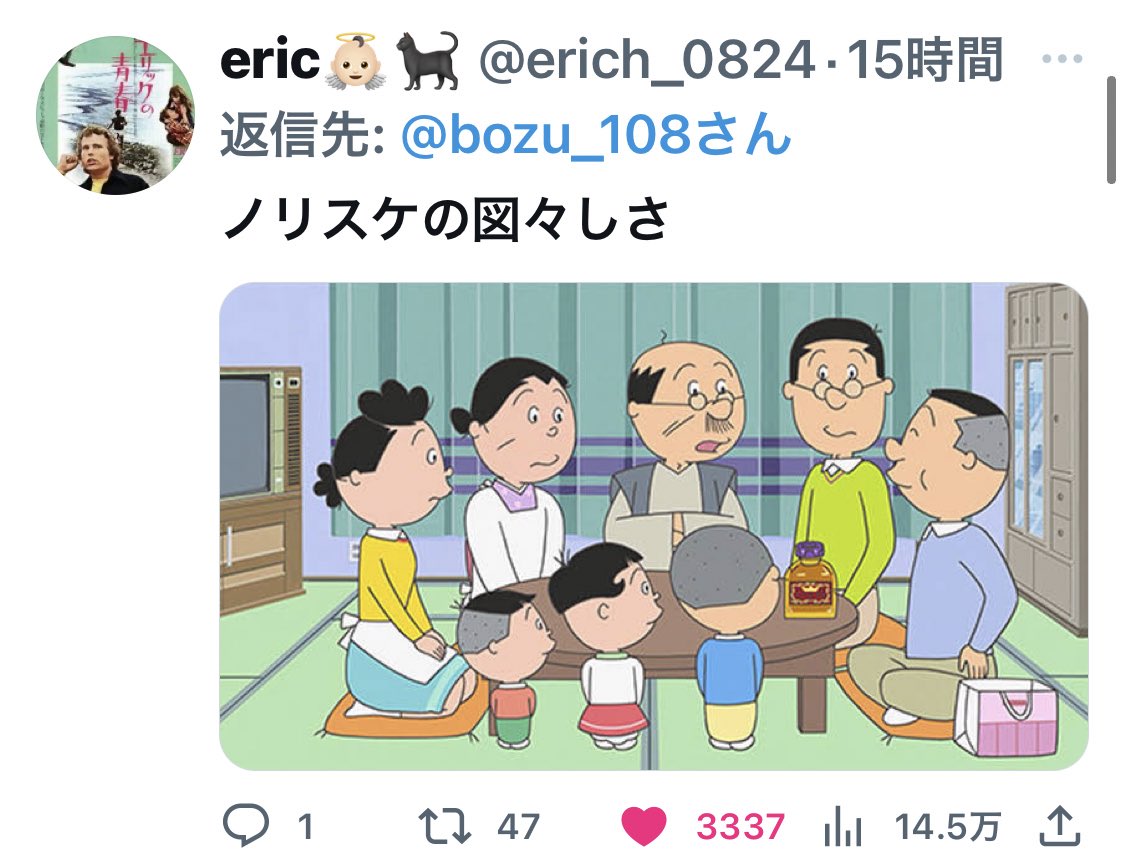This screenshot has height=861, width=1124.
Task: Click the retweet count 47
Action: pos(518,827)
